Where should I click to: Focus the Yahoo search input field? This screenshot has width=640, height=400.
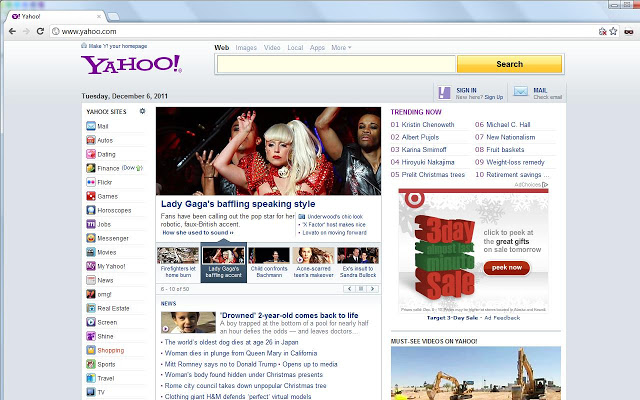coord(336,64)
